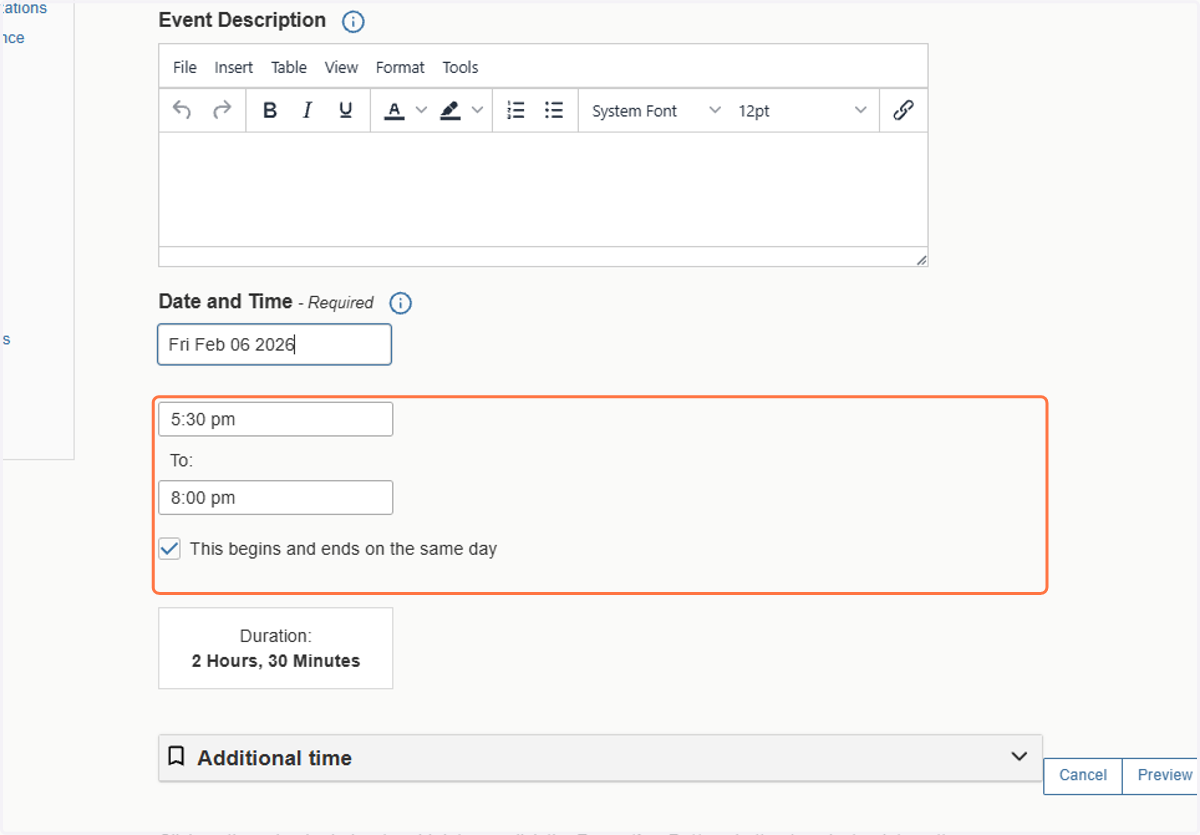Viewport: 1200px width, 835px height.
Task: Open the Format menu in editor
Action: pos(400,67)
